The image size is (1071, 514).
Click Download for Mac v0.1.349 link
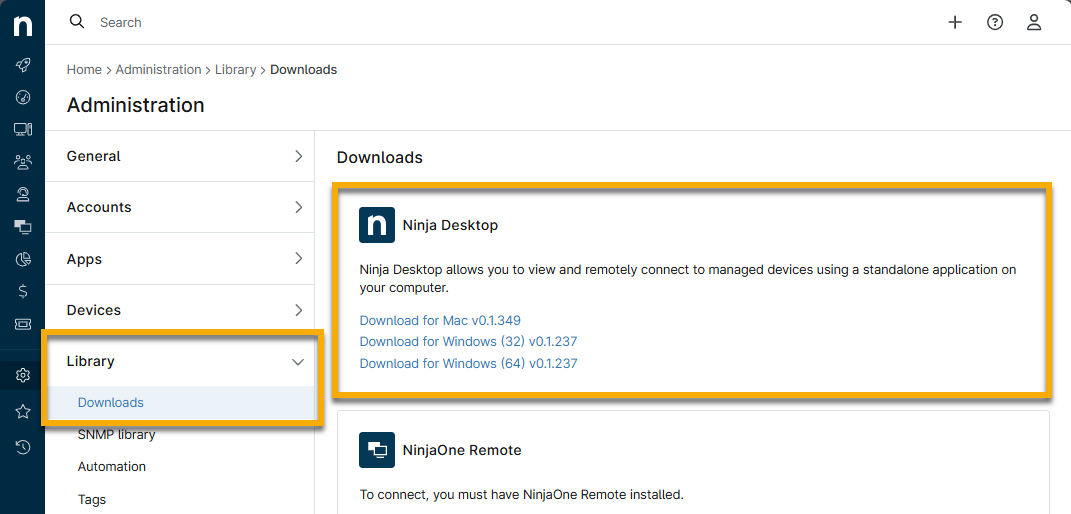point(440,320)
